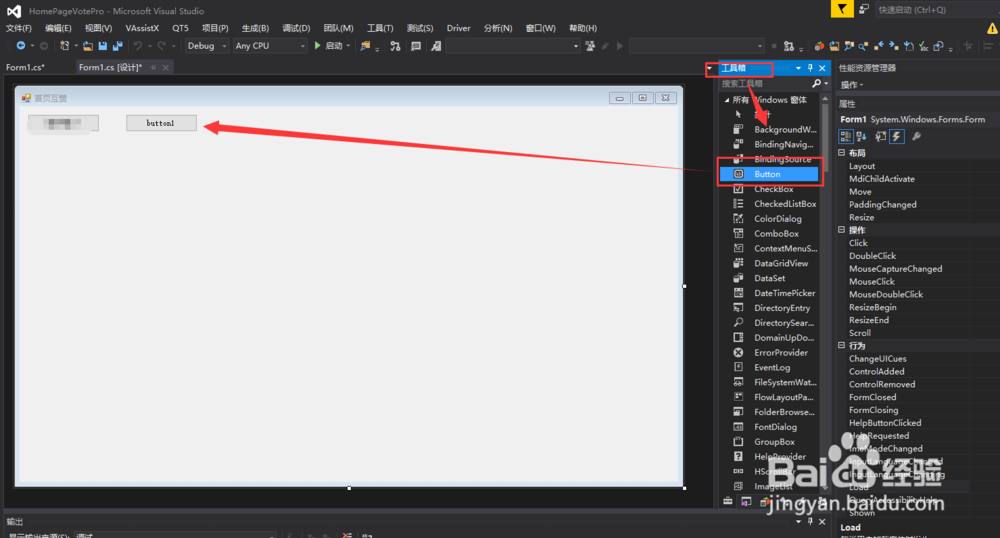Screen dimensions: 1000x538
Task: Click the designed form's maximize button
Action: 642,98
